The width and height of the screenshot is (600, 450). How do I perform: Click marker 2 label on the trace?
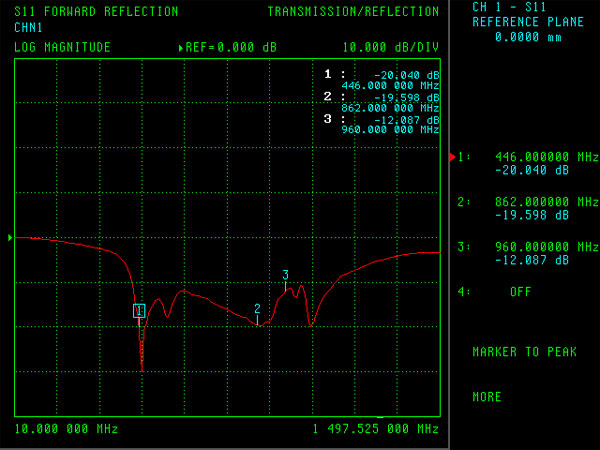[257, 308]
